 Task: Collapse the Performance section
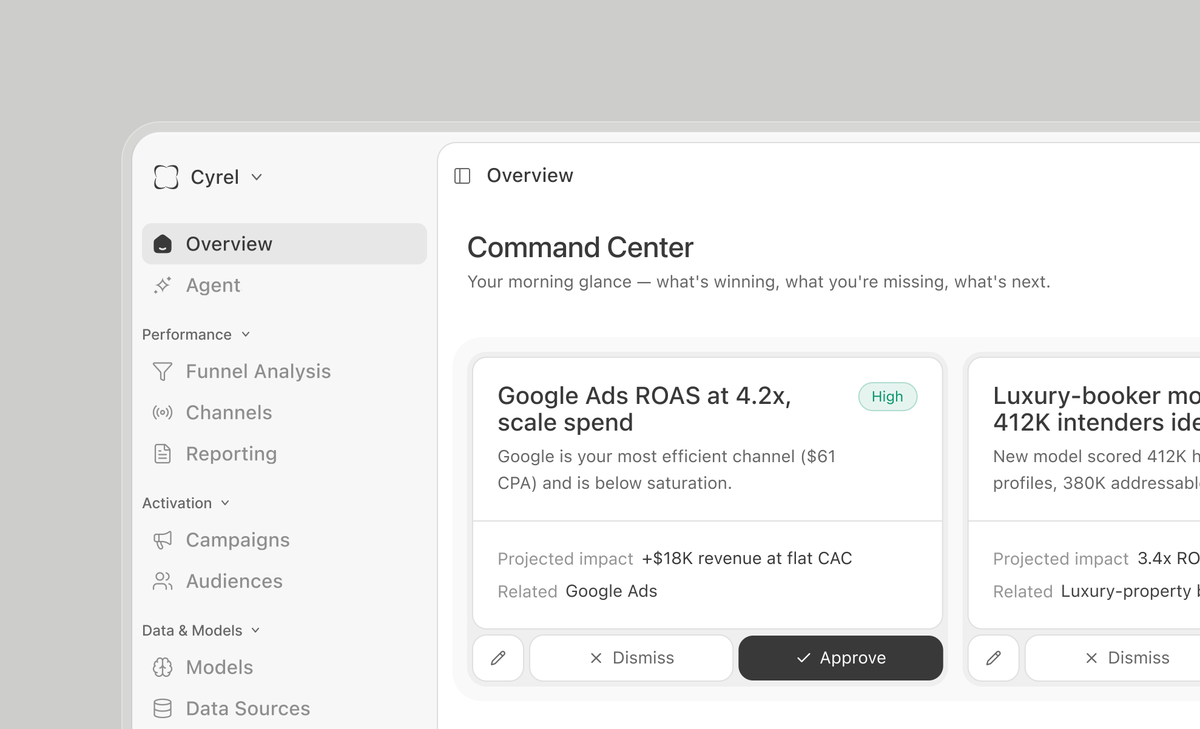click(x=196, y=334)
